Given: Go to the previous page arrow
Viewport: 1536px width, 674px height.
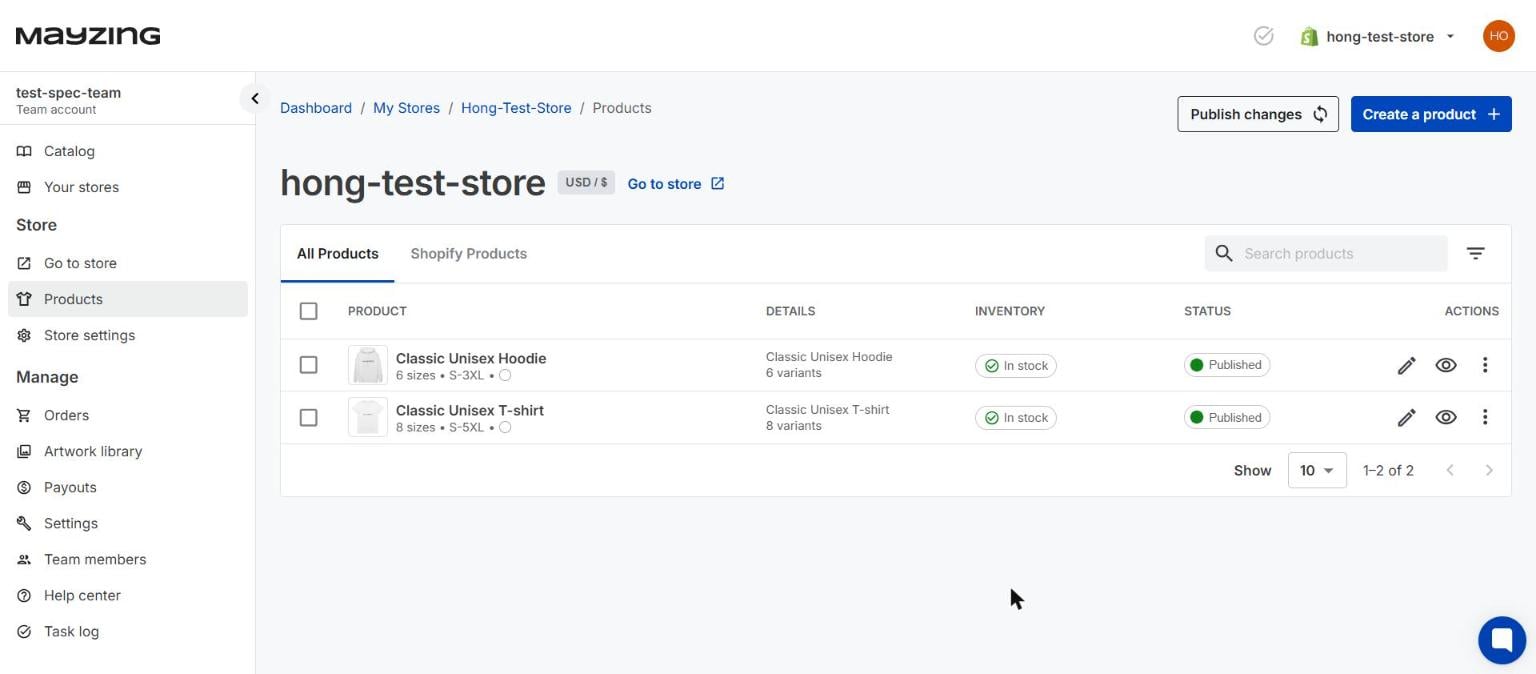Looking at the screenshot, I should 1450,470.
